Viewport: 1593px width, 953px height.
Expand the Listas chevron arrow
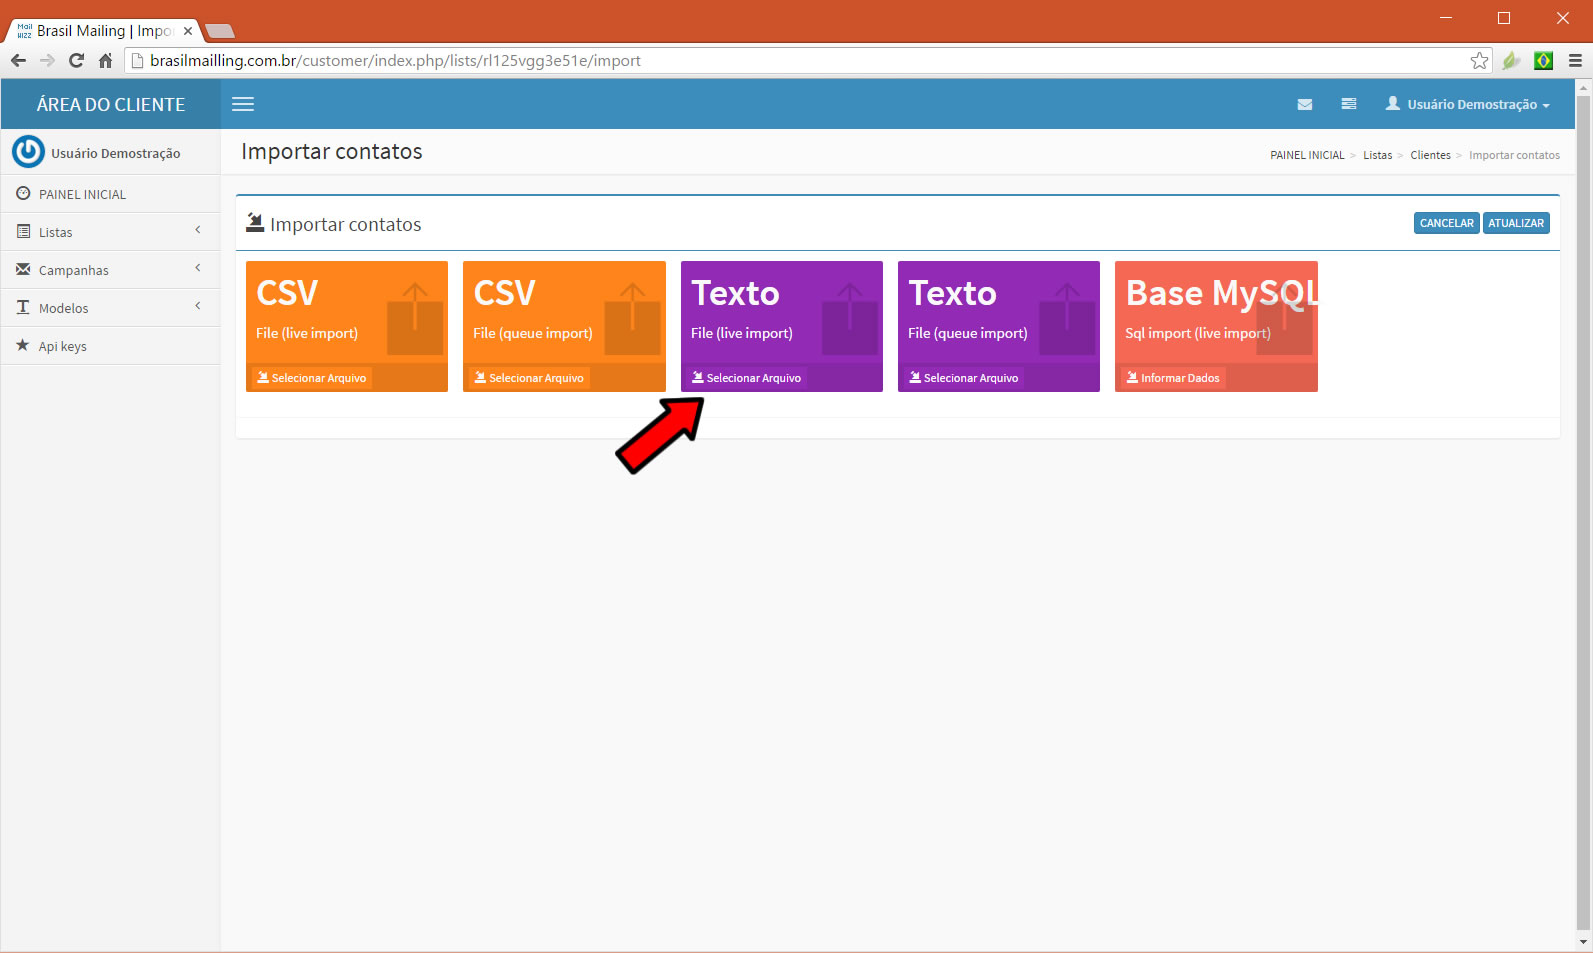(198, 230)
